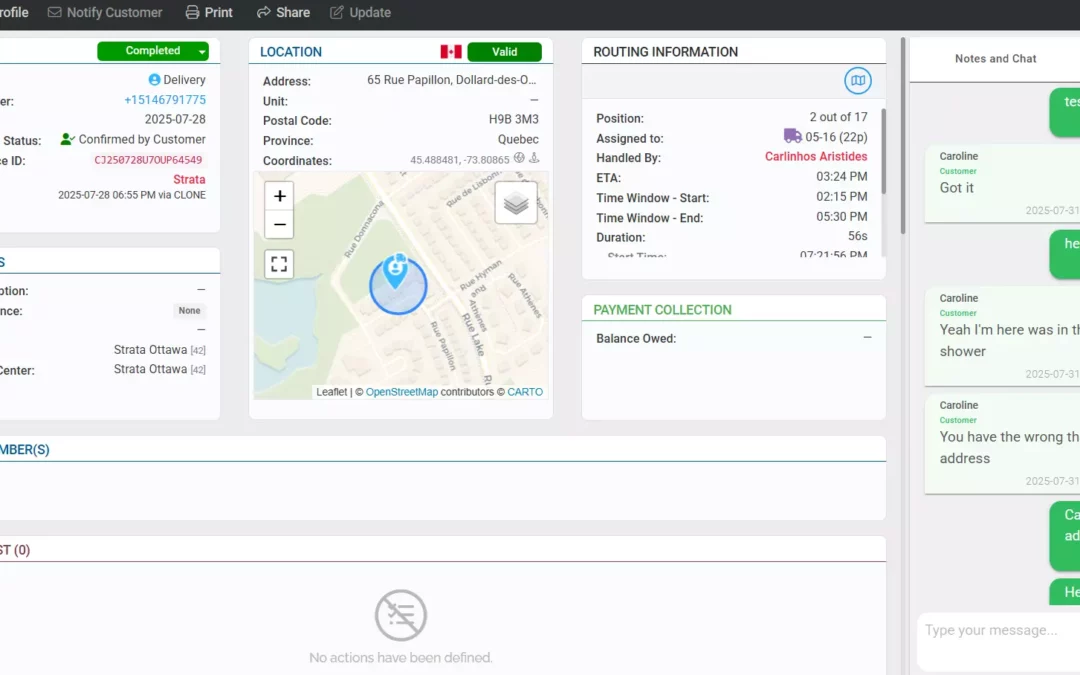The width and height of the screenshot is (1080, 675).
Task: Click Update in the top toolbar
Action: point(360,12)
